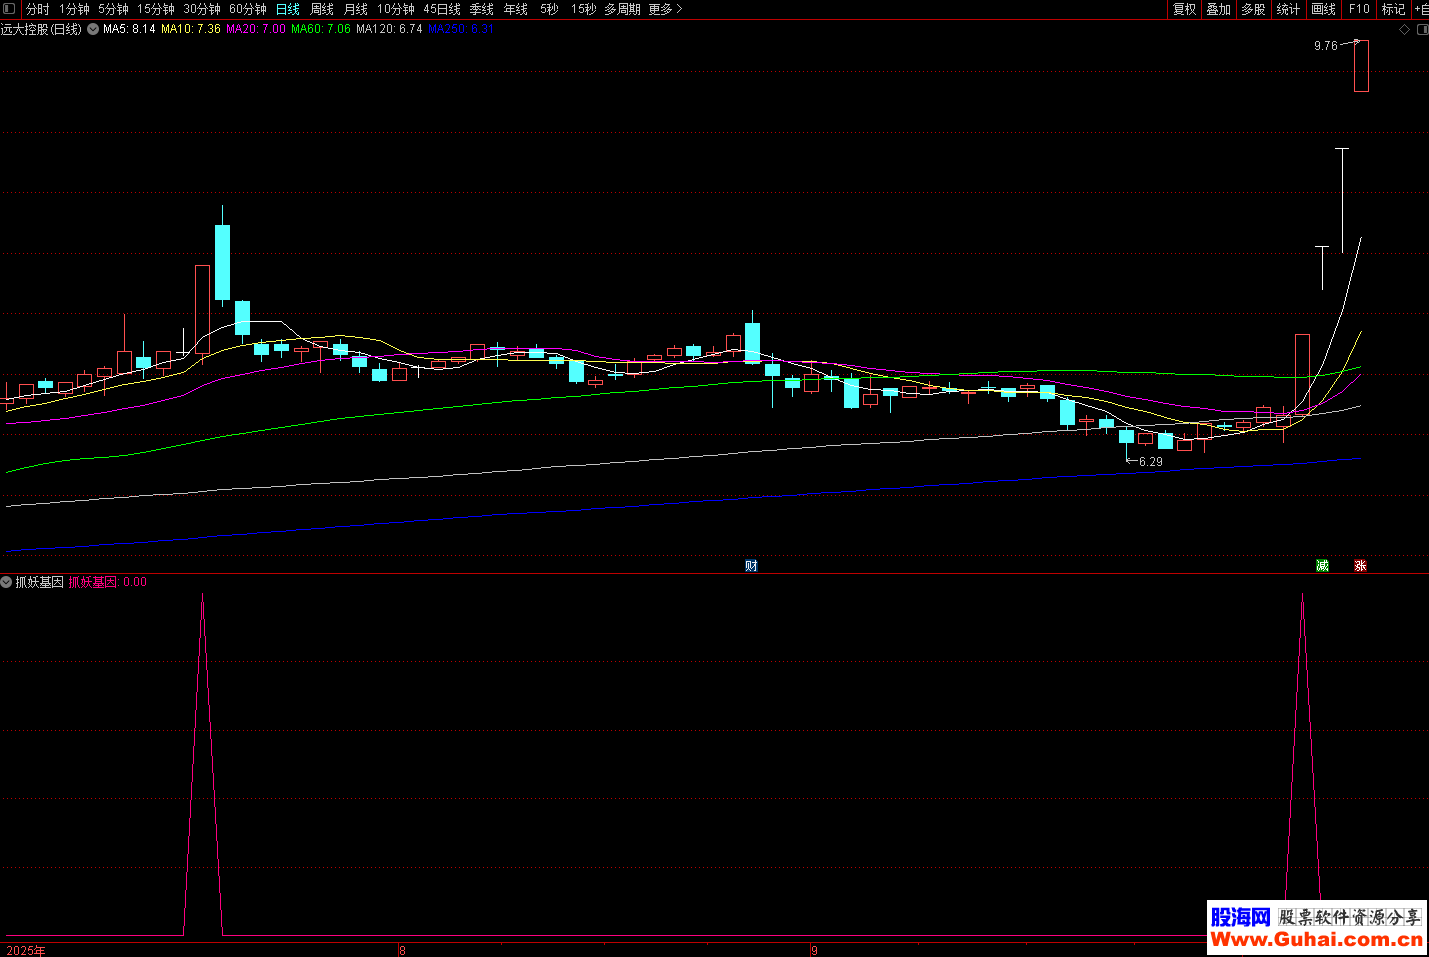Expand the main chart indicator dropdown arrow
Viewport: 1429px width, 957px height.
click(x=93, y=30)
